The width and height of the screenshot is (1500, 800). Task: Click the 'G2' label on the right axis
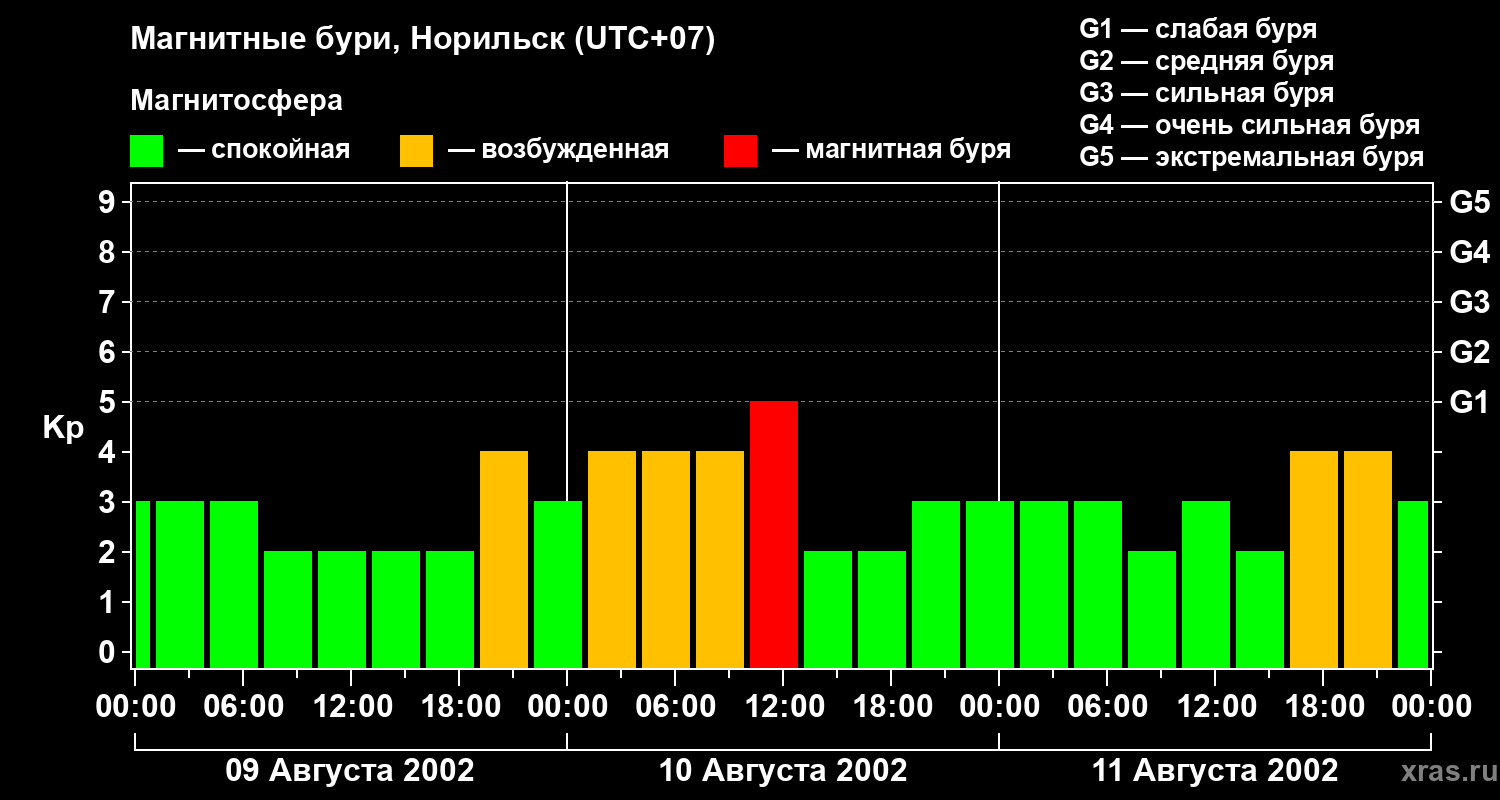click(x=1469, y=352)
